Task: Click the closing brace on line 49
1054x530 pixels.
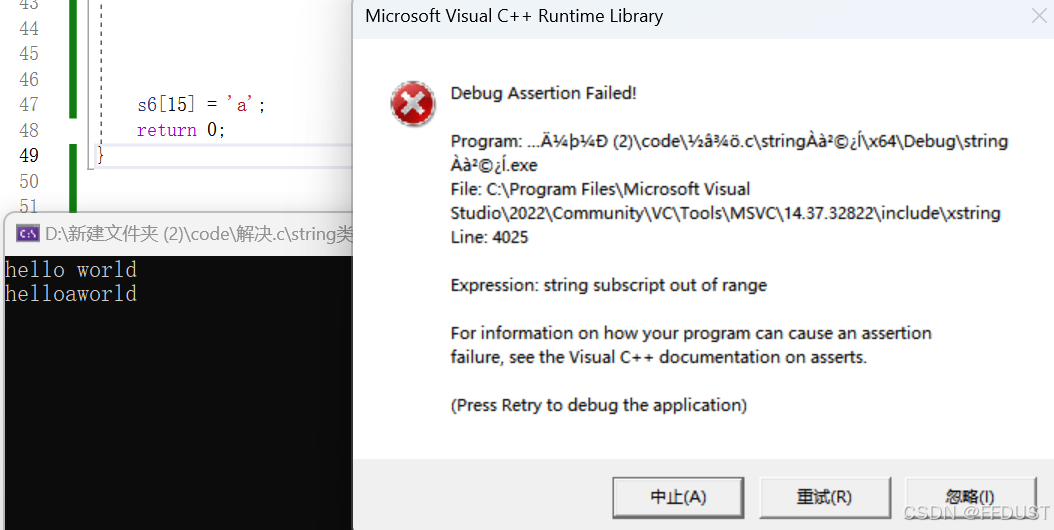Action: [101, 155]
